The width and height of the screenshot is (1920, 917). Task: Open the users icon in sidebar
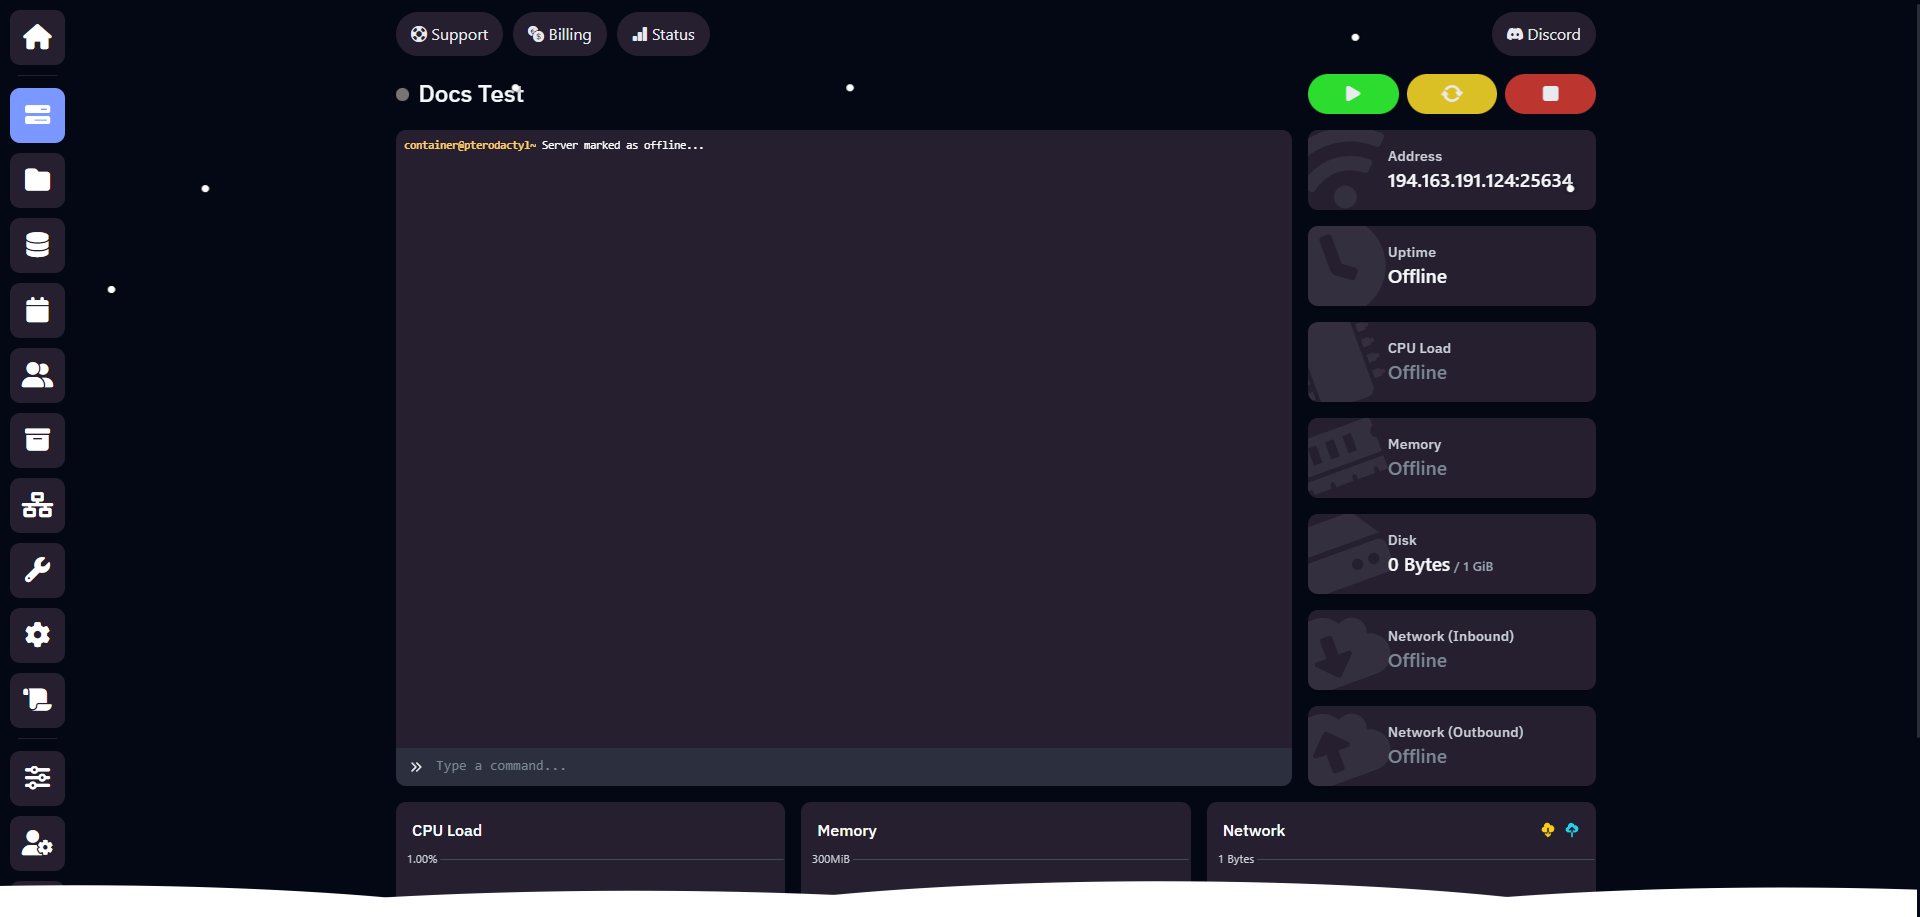pyautogui.click(x=37, y=375)
